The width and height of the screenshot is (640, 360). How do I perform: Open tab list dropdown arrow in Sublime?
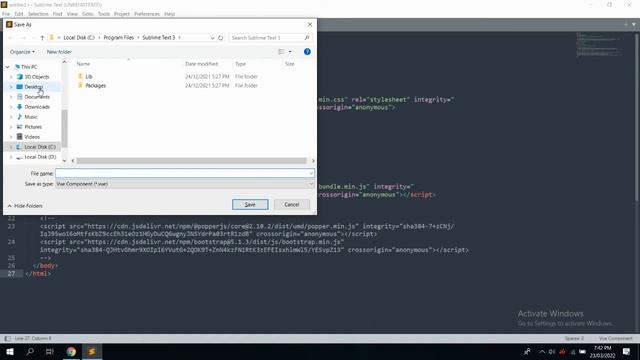pyautogui.click(x=634, y=24)
